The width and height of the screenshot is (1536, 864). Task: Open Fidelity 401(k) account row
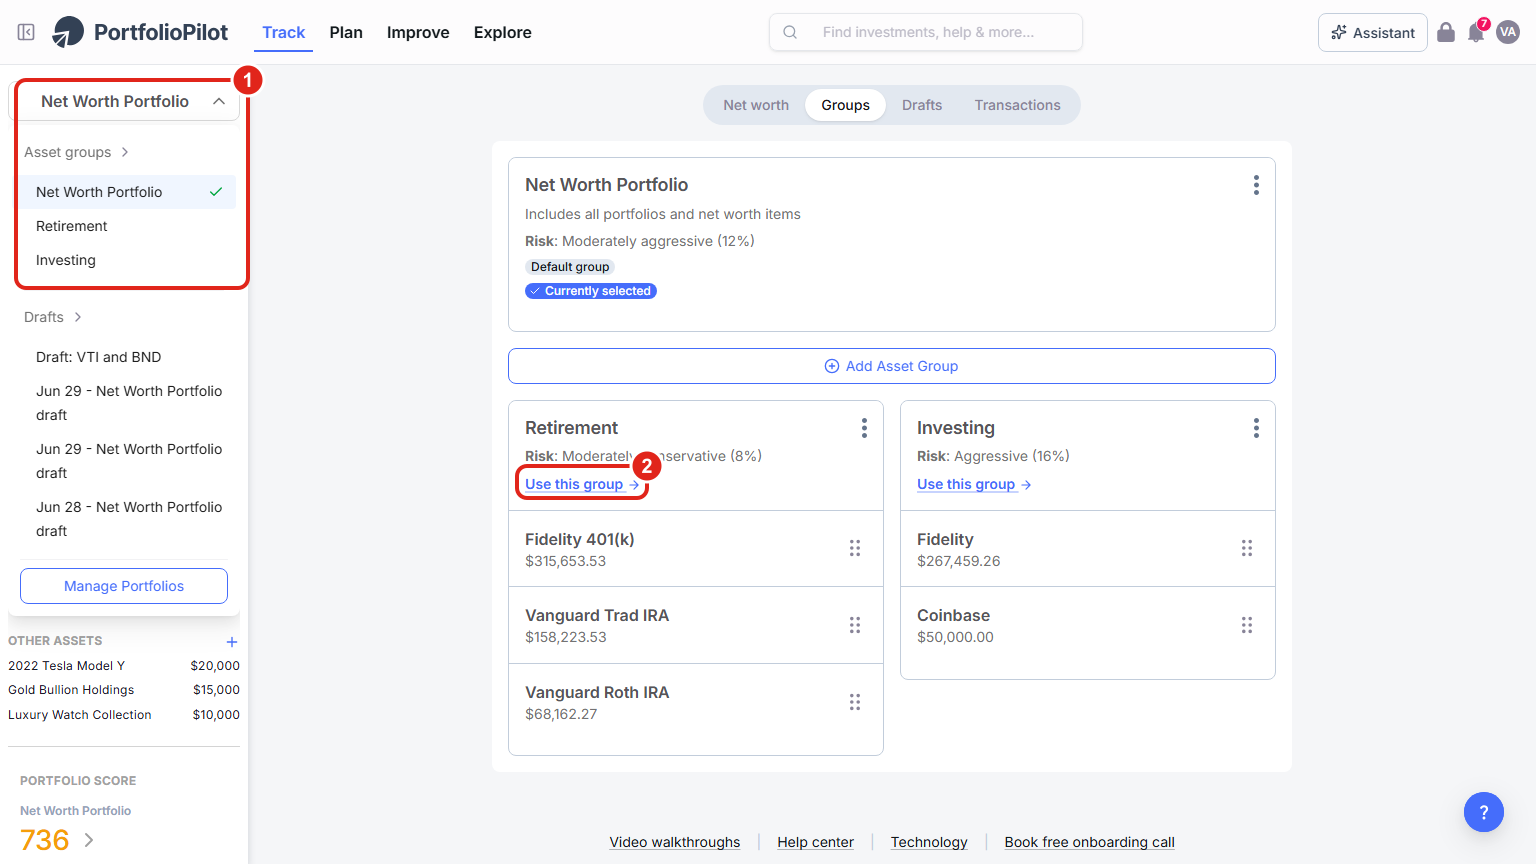696,549
